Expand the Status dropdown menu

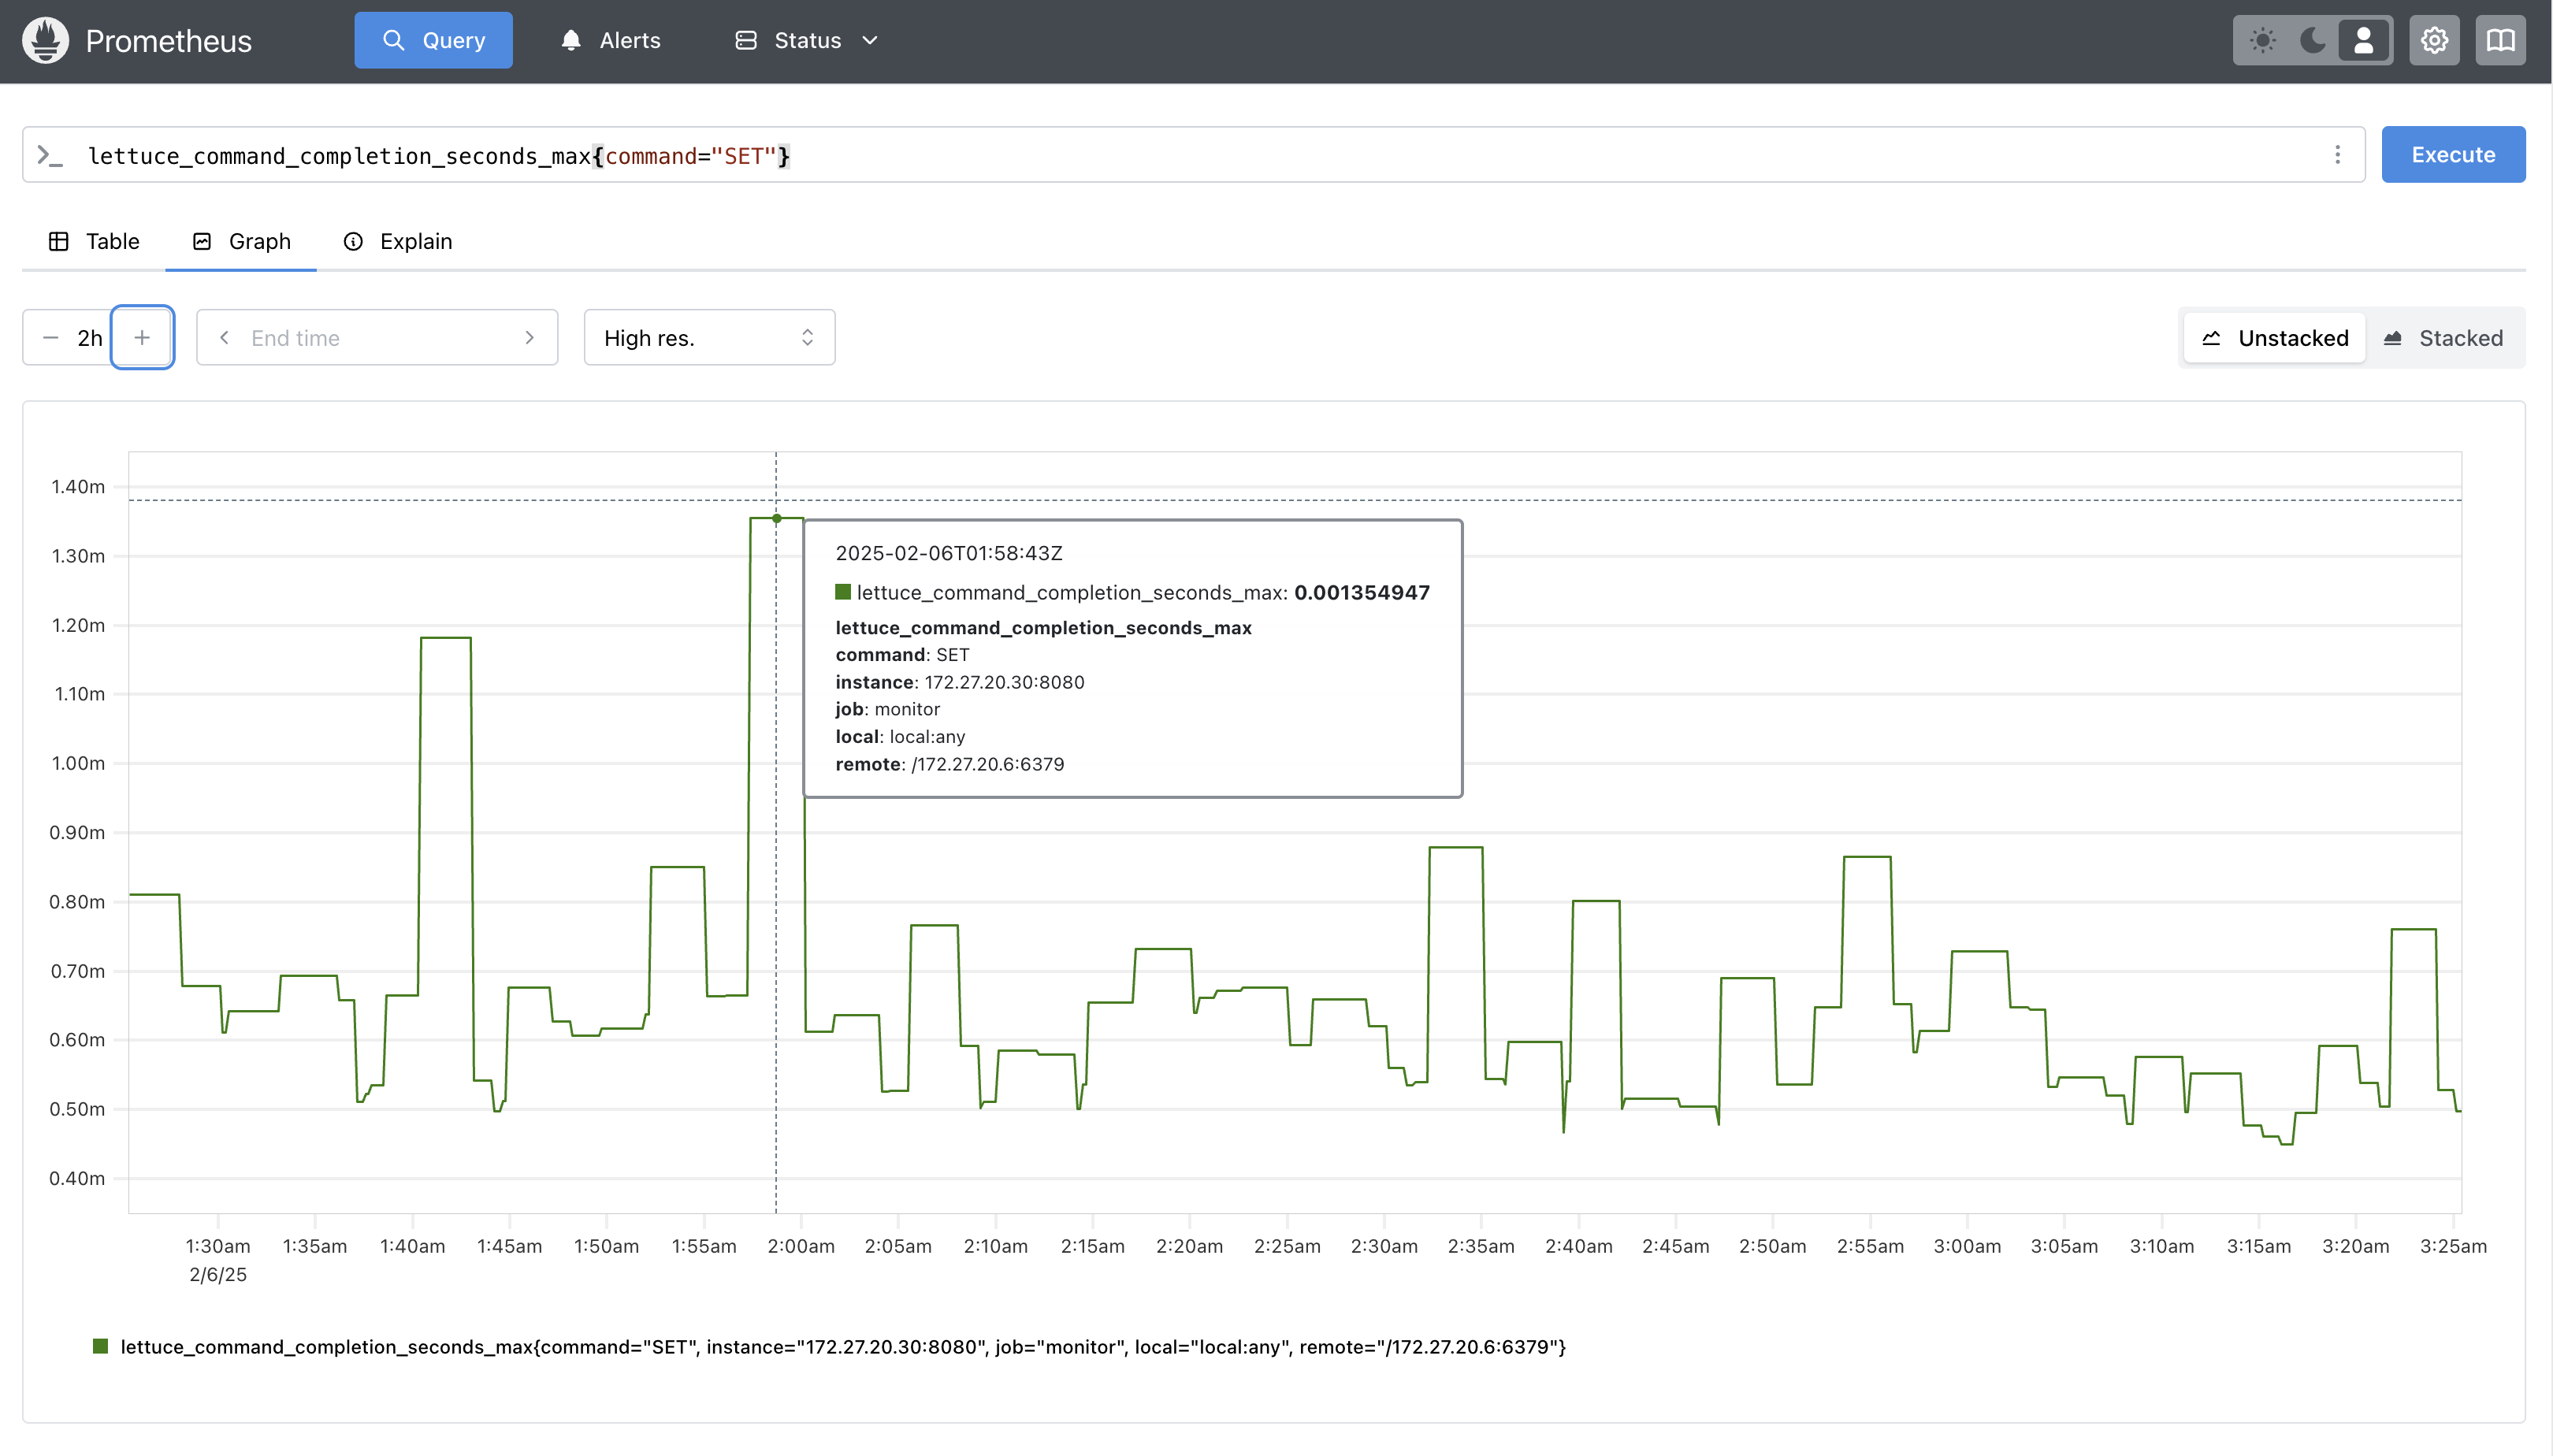coord(806,40)
